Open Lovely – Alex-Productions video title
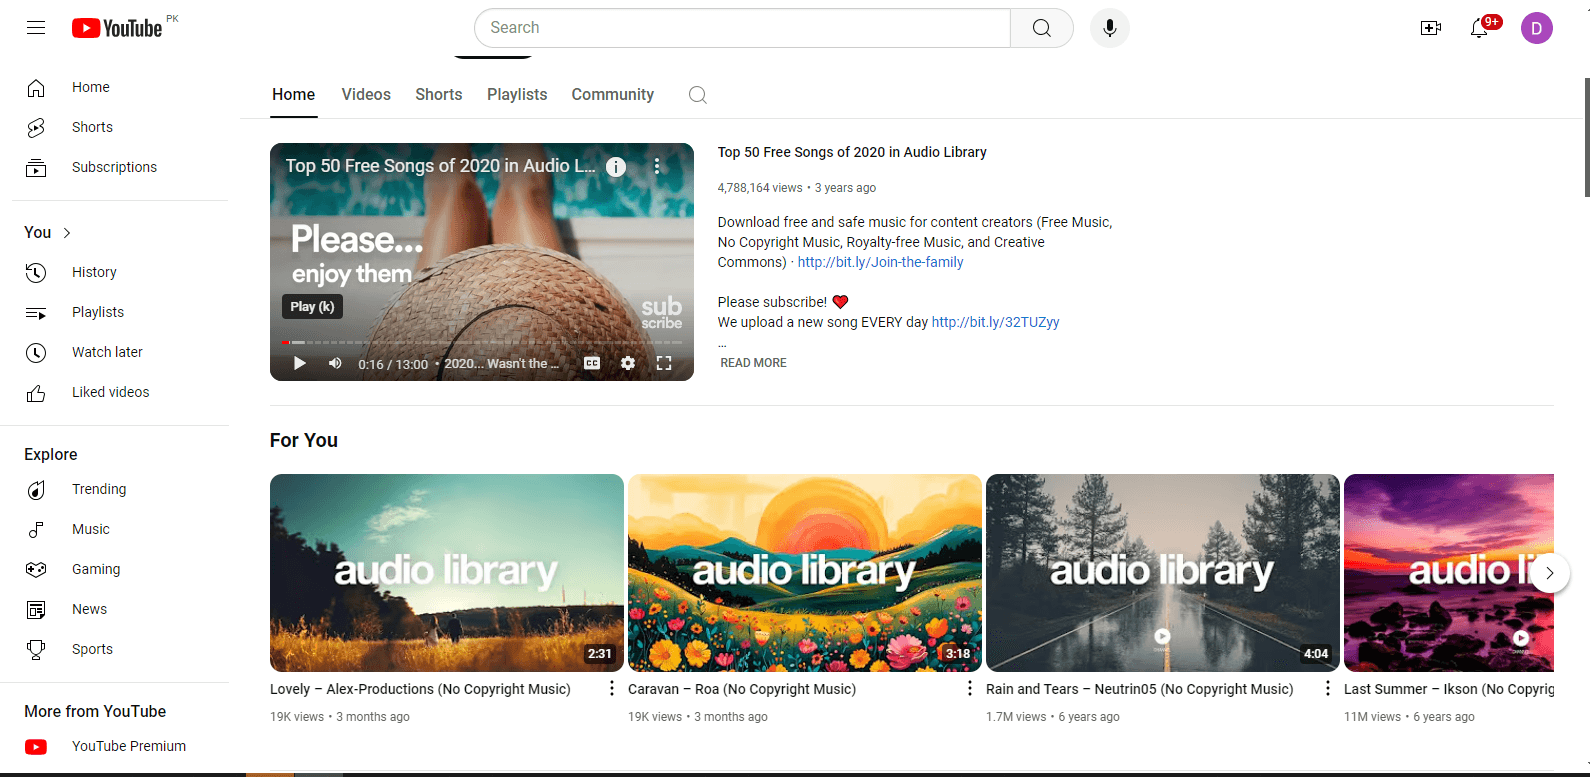Image resolution: width=1590 pixels, height=777 pixels. point(420,689)
